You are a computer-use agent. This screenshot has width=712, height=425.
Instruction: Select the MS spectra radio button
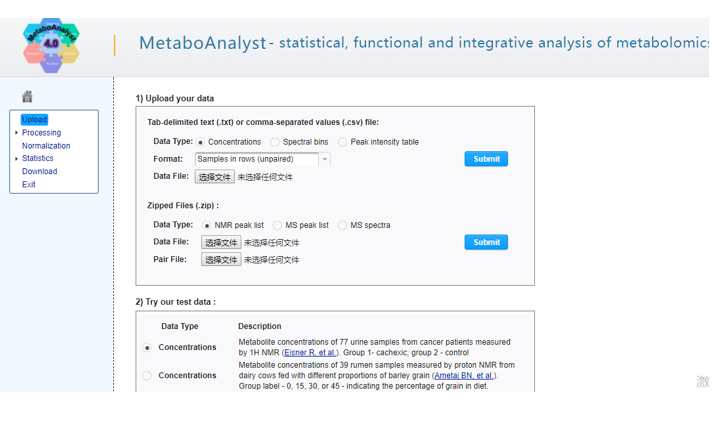pos(342,225)
